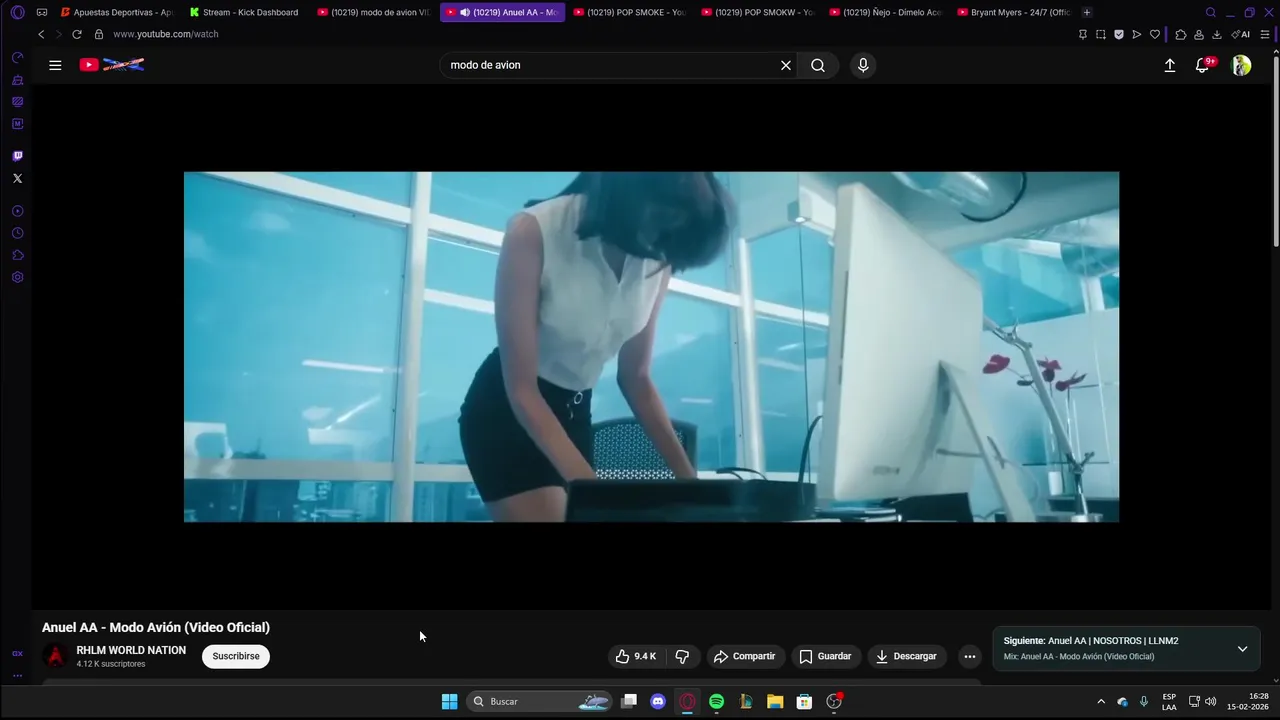Open YouTube notifications bell
The width and height of the screenshot is (1280, 720).
click(x=1204, y=65)
